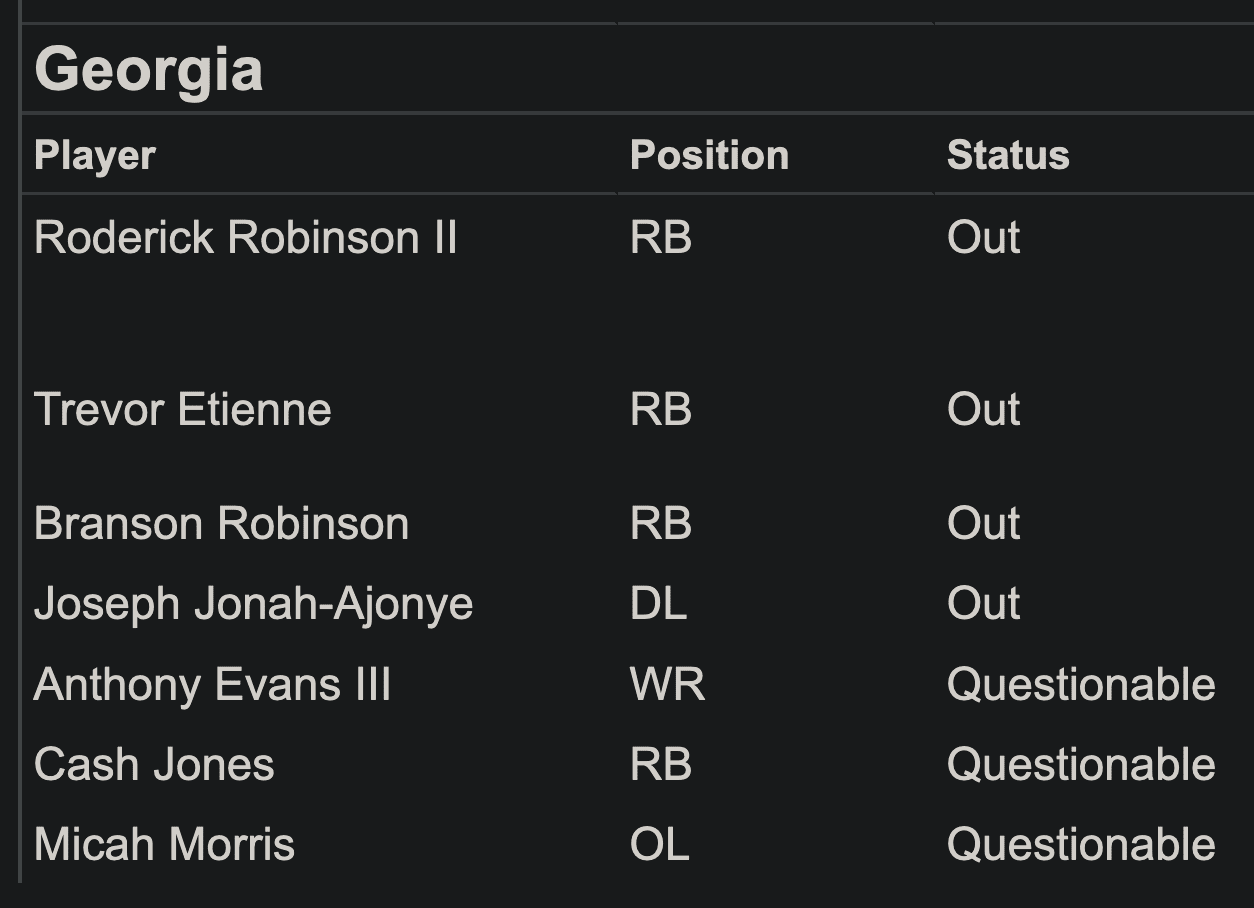Select player name Roderick Robinson II
Image resolution: width=1254 pixels, height=908 pixels.
point(245,238)
